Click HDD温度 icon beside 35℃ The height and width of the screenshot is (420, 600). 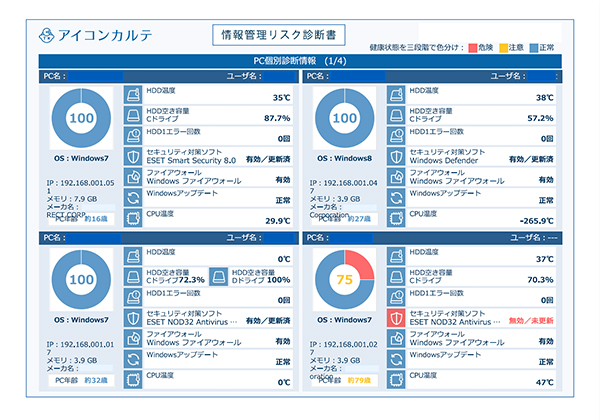tap(133, 94)
